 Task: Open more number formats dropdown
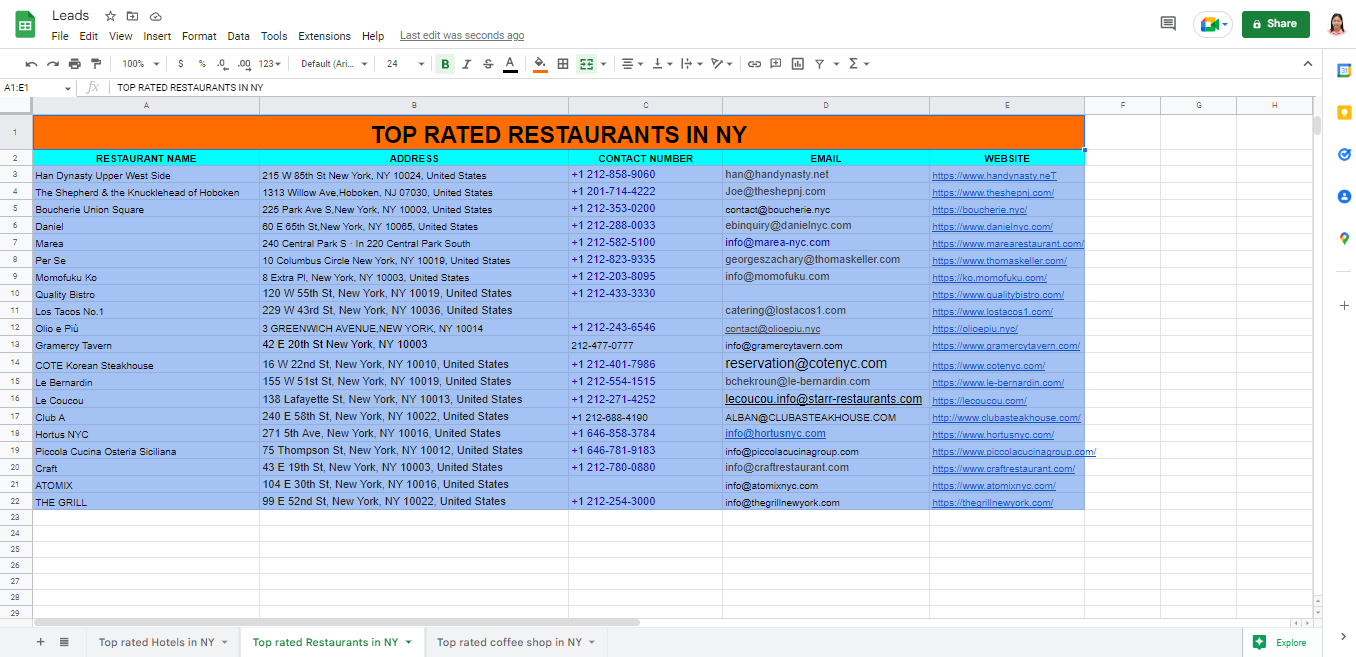coord(270,64)
